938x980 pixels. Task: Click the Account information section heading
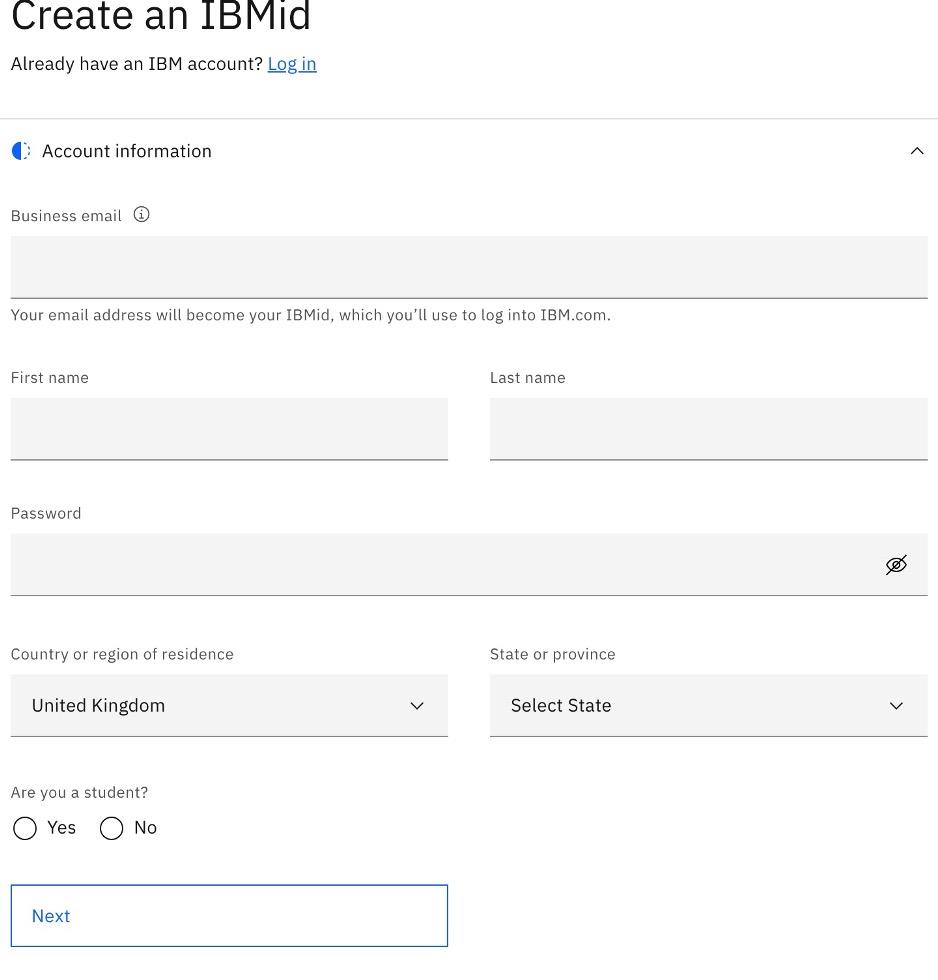(x=127, y=151)
